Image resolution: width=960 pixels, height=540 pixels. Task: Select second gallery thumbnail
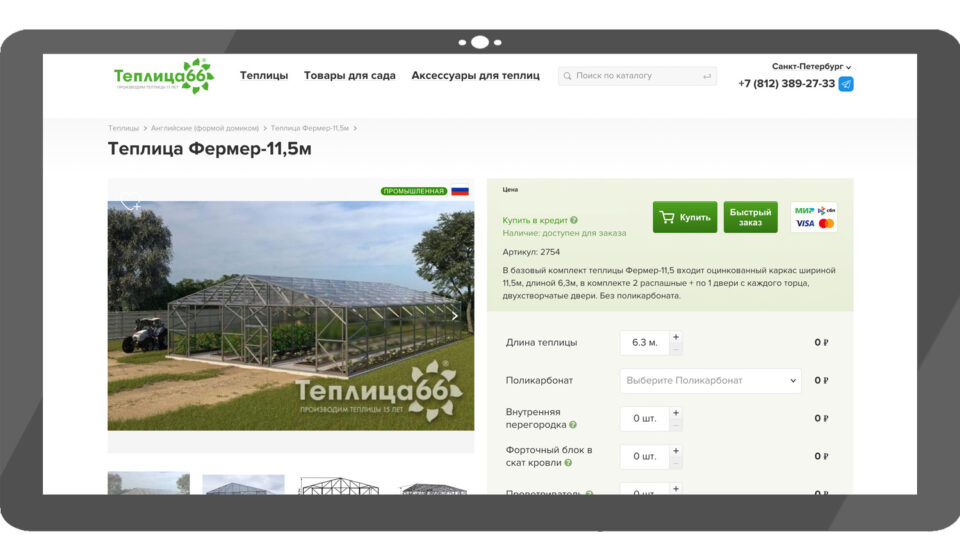pos(243,484)
